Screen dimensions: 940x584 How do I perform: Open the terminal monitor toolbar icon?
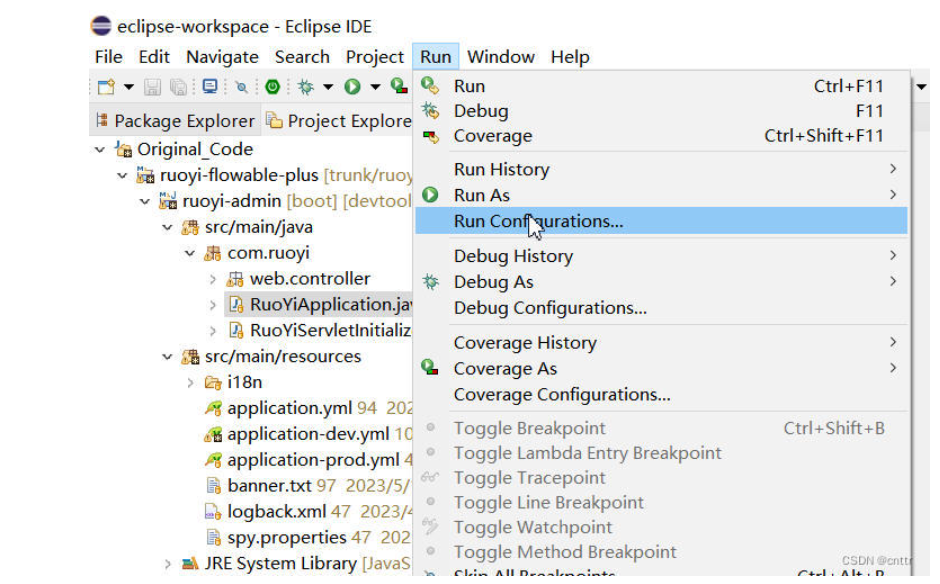210,87
